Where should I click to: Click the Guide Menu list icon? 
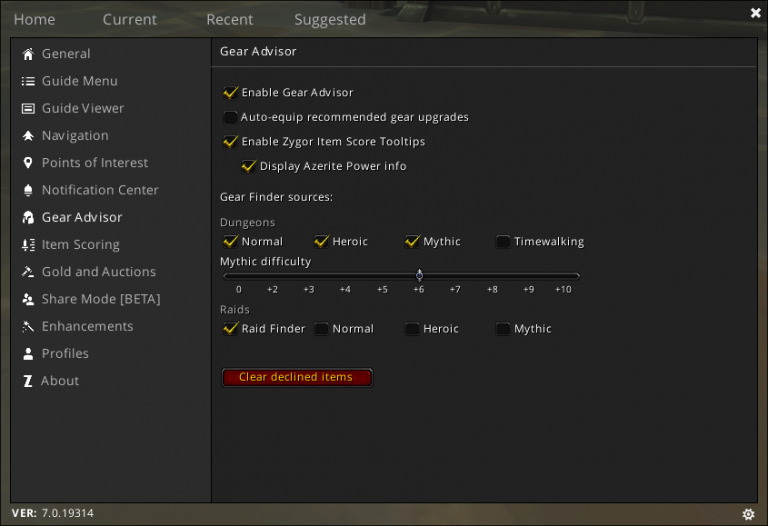tap(28, 81)
